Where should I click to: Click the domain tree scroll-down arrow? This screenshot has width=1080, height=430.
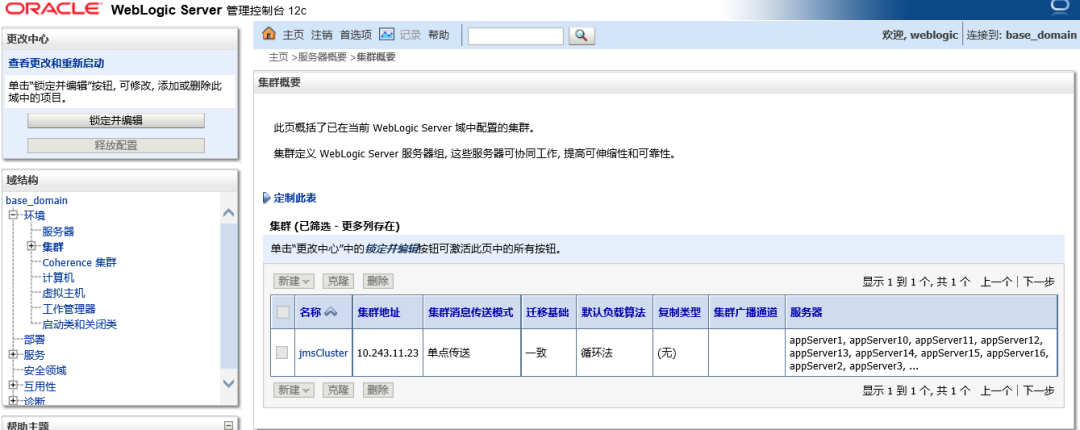229,383
